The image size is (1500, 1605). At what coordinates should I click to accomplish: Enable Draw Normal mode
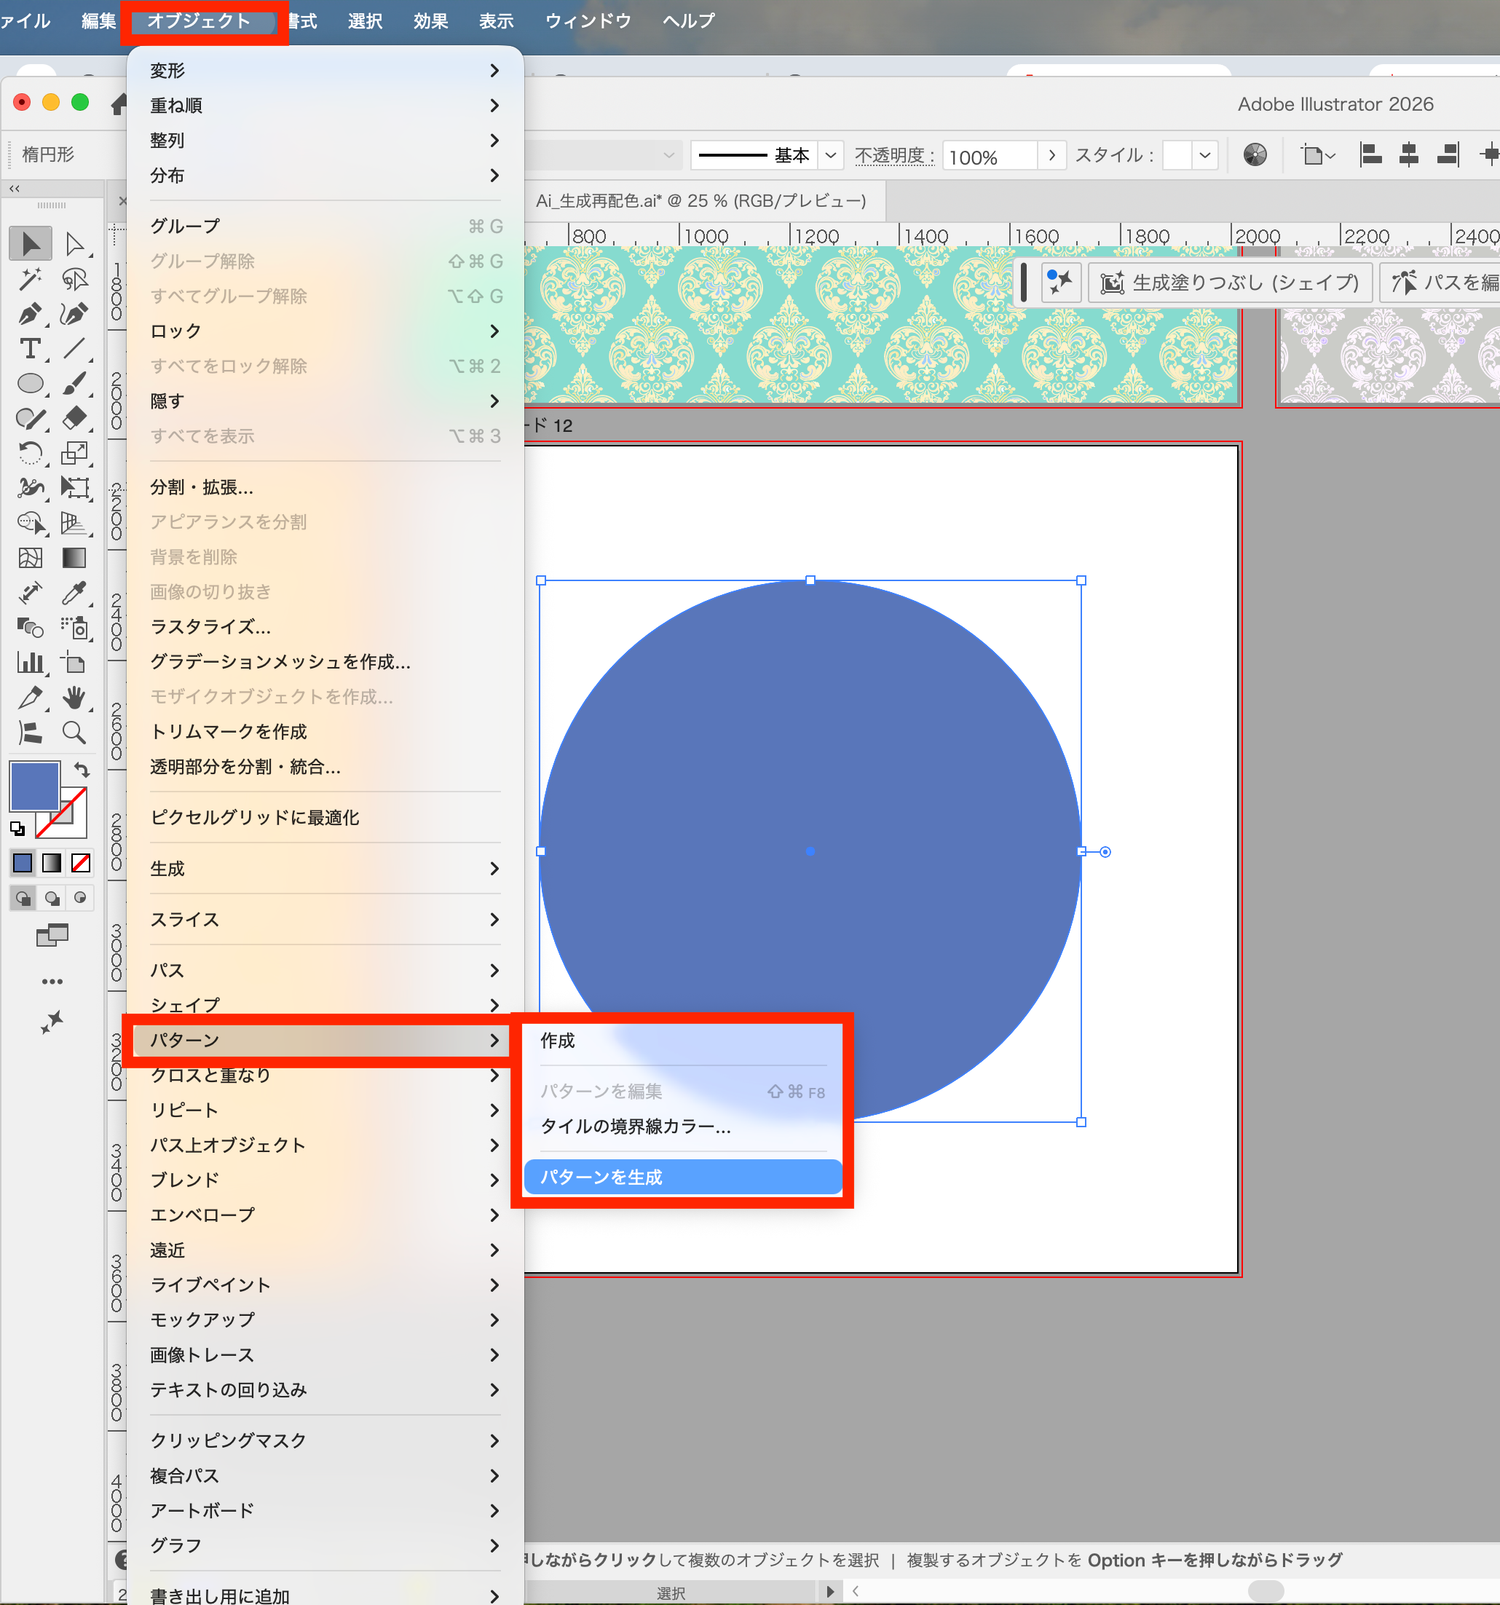click(23, 898)
